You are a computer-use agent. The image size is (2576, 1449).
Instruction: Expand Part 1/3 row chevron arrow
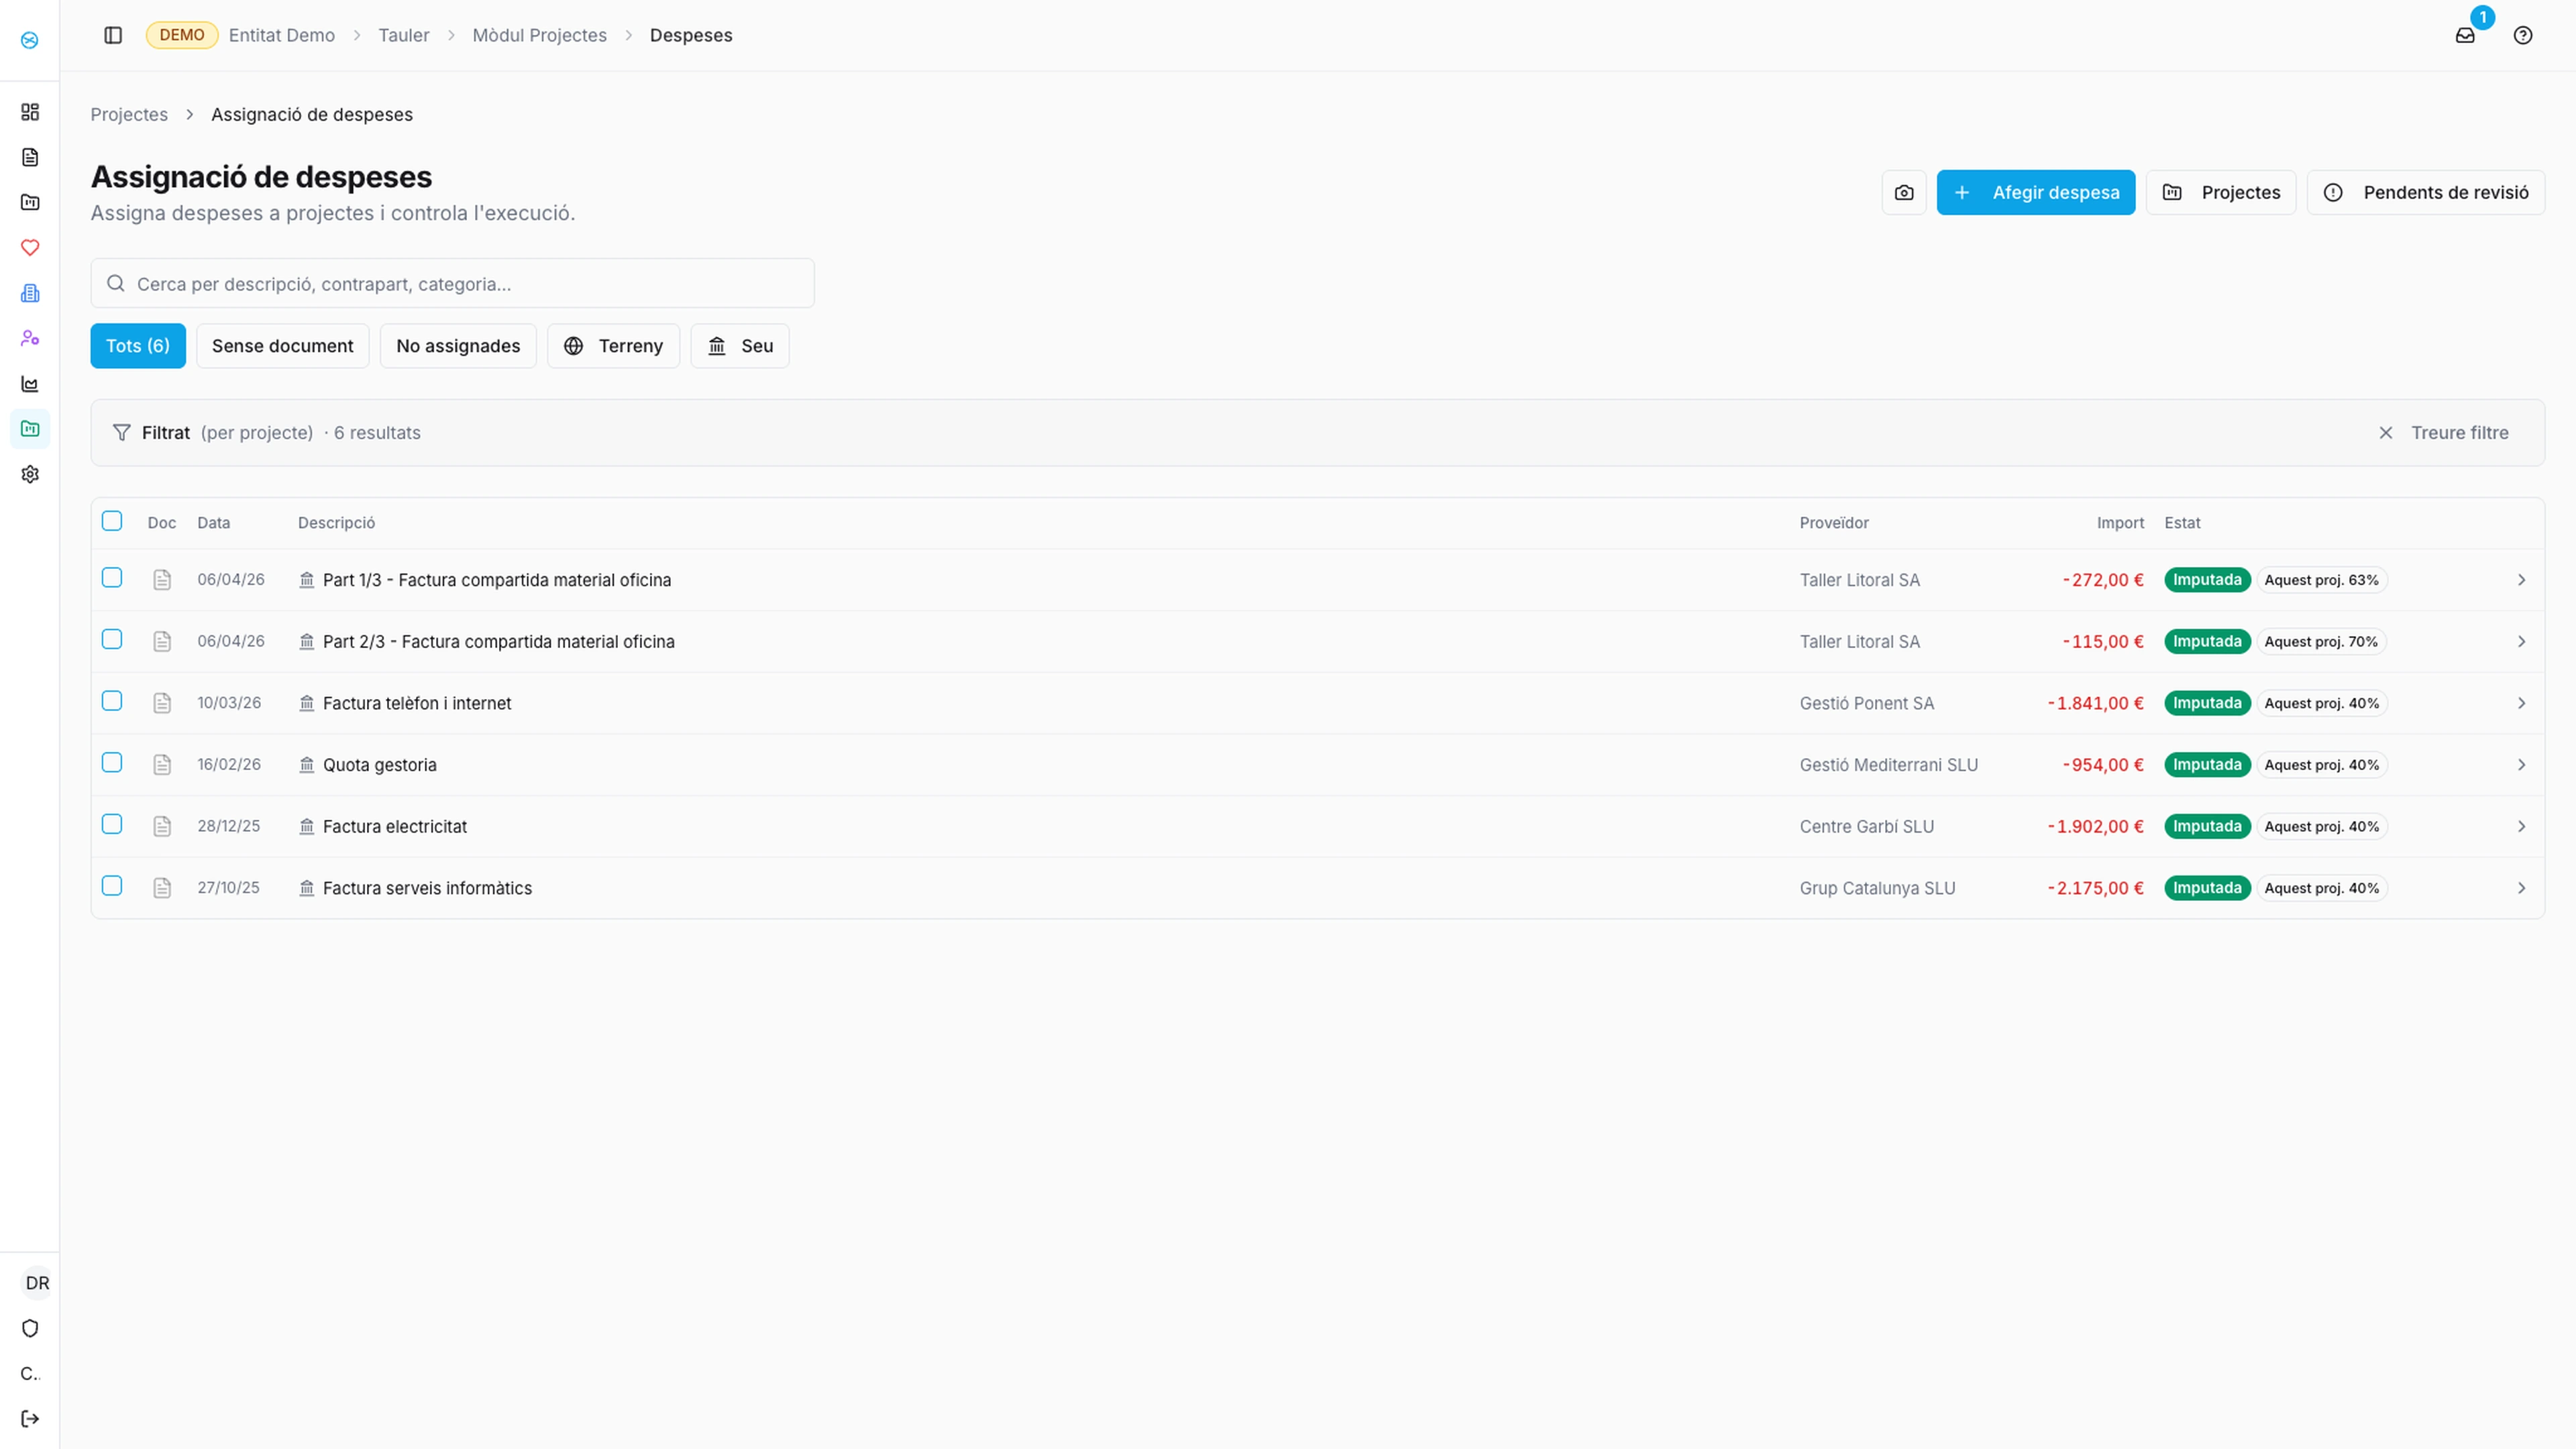point(2521,580)
